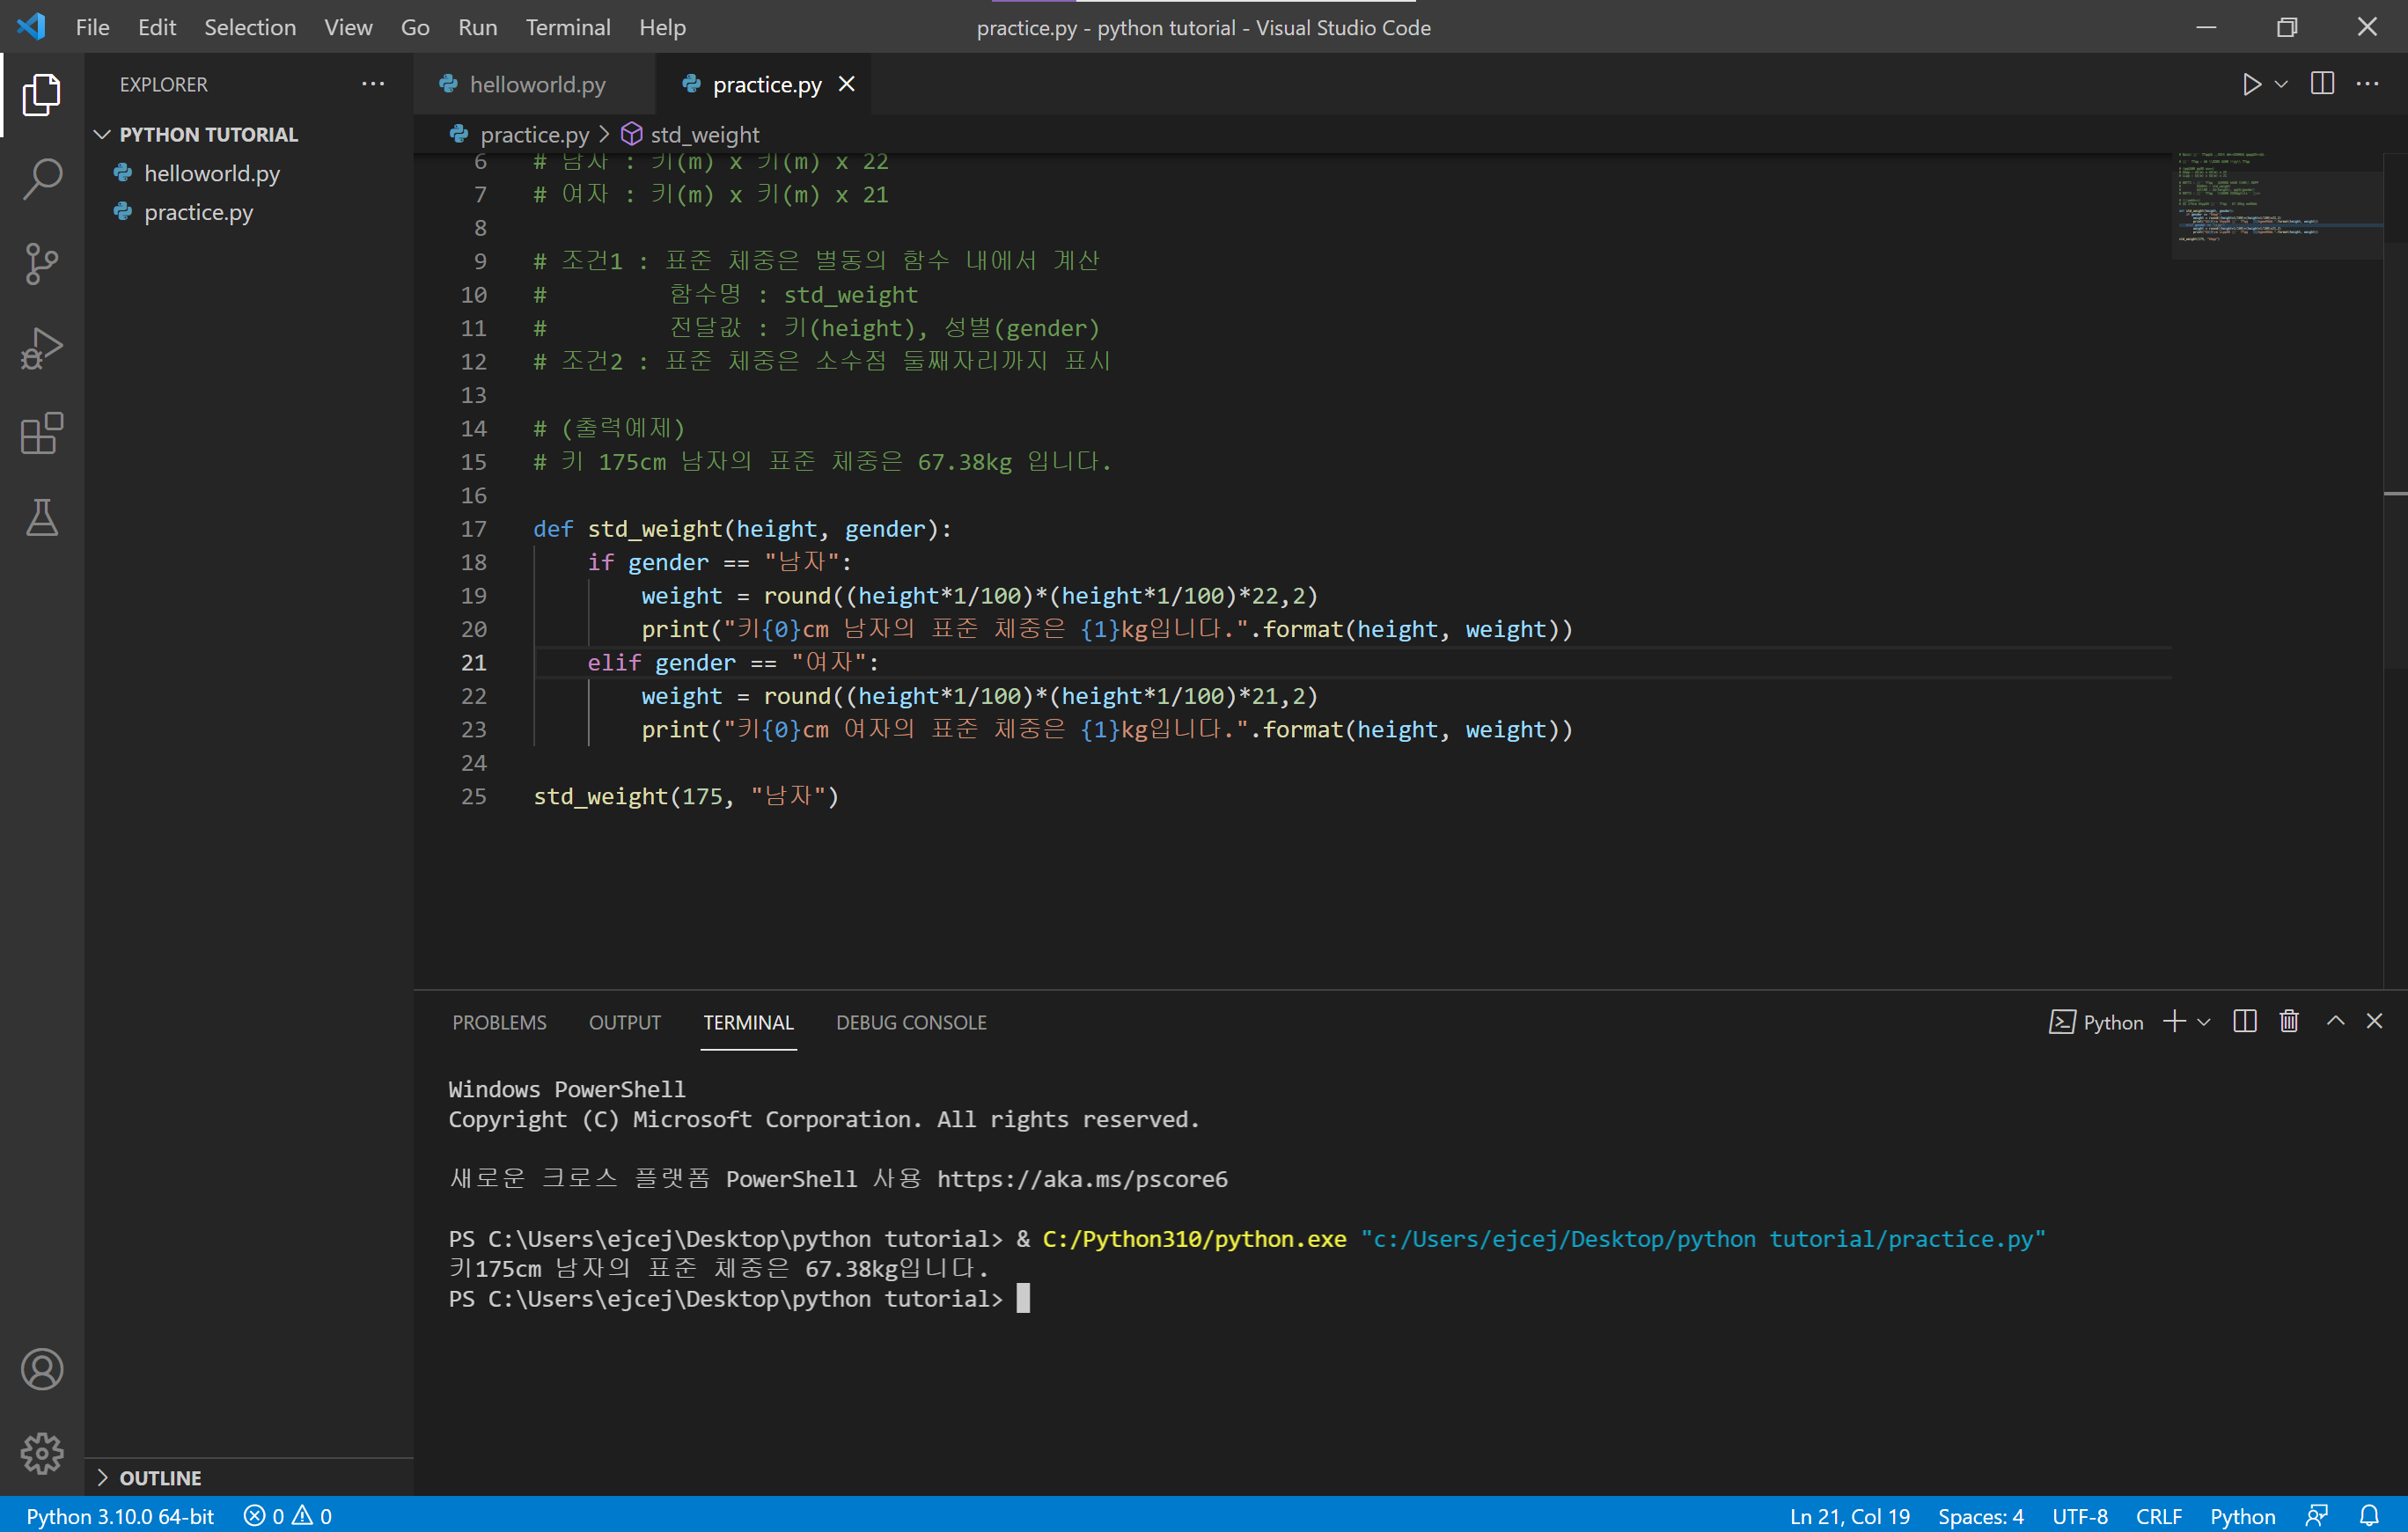Split the terminal panel
The width and height of the screenshot is (2408, 1532).
2244,1021
